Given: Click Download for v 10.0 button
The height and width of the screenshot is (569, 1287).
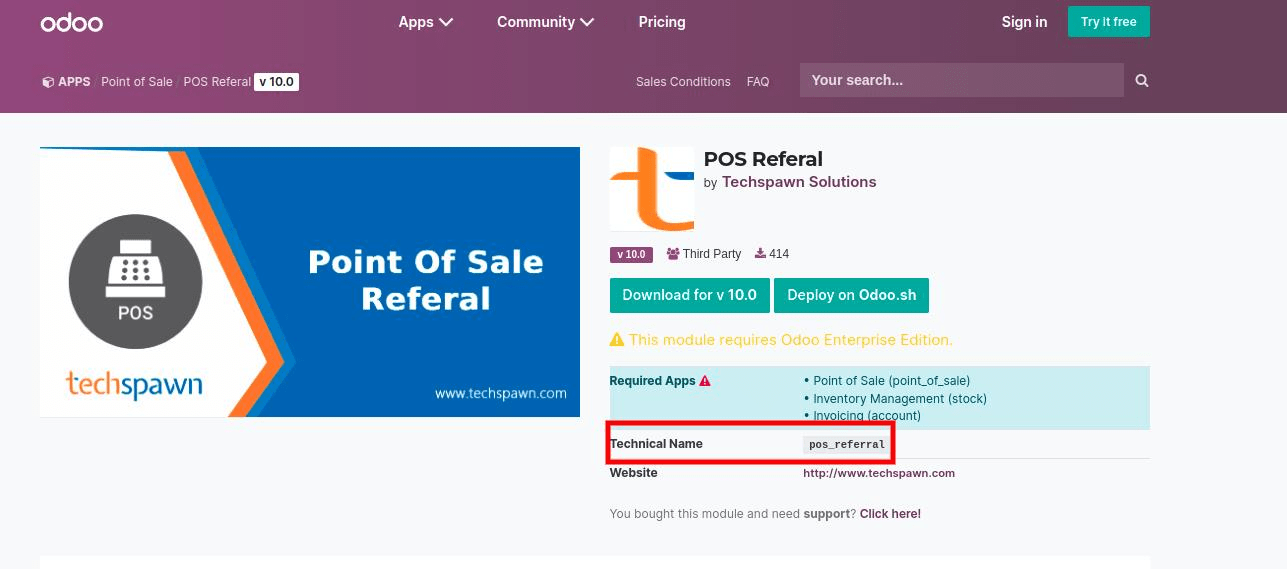Looking at the screenshot, I should coord(689,295).
